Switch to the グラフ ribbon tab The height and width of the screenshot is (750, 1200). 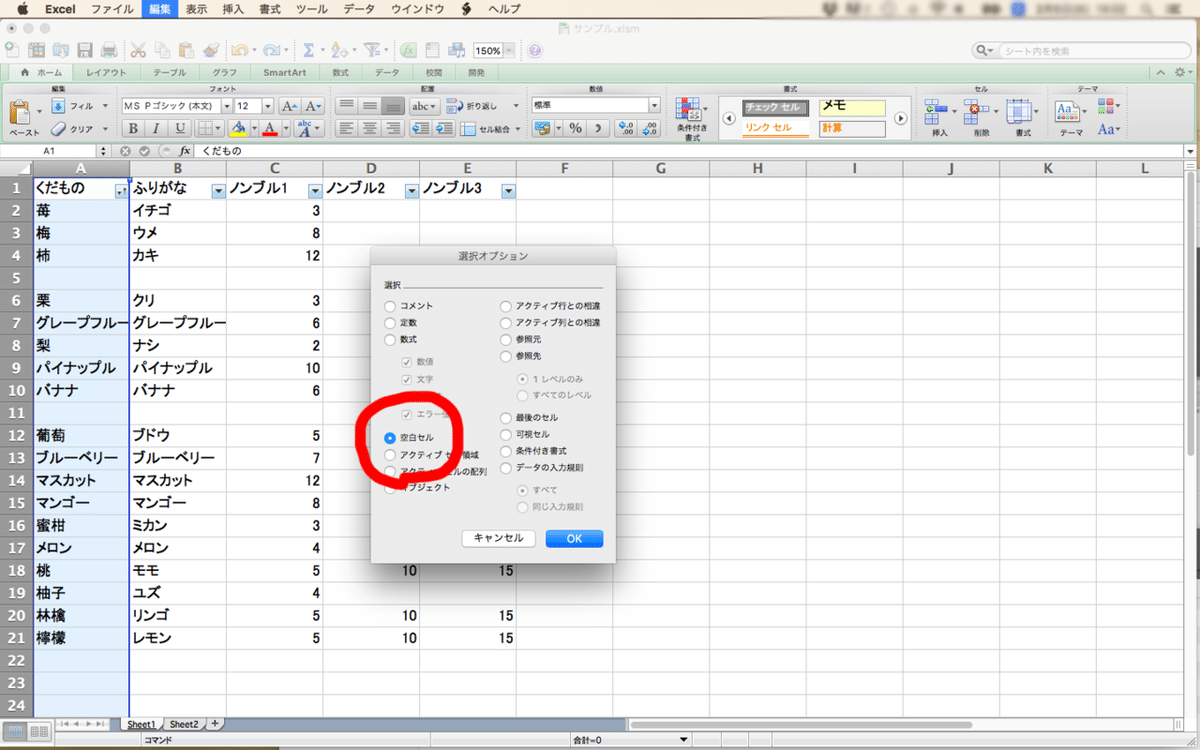[x=225, y=73]
